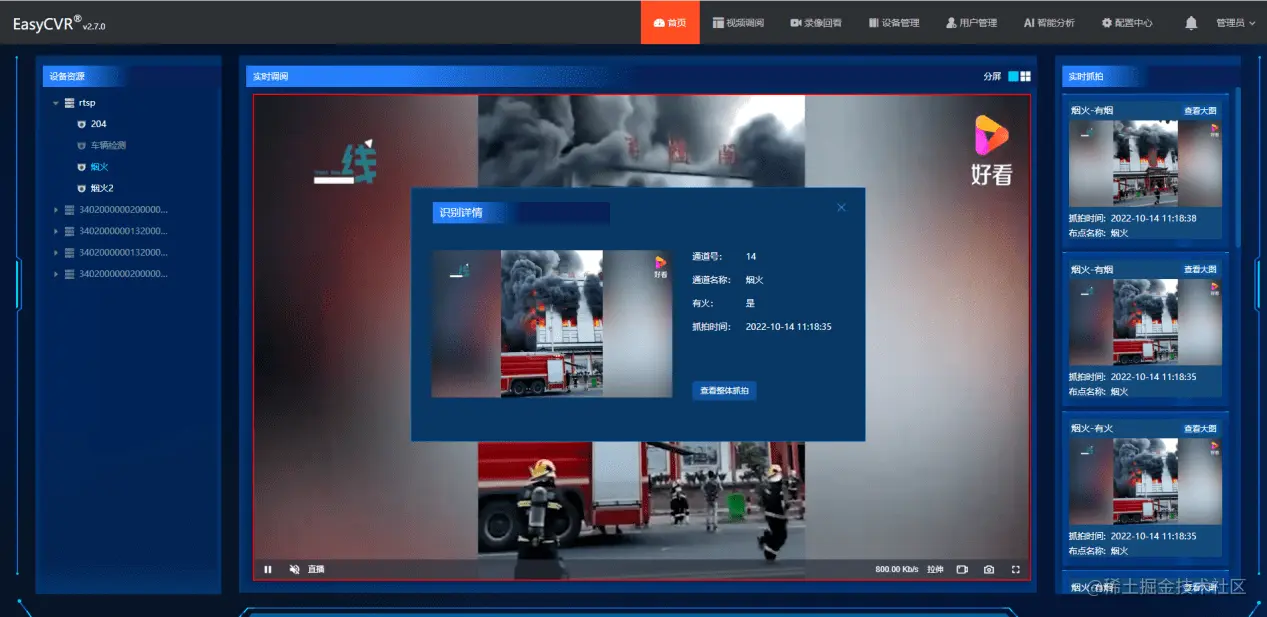Take a snapshot with the camera icon

[989, 569]
